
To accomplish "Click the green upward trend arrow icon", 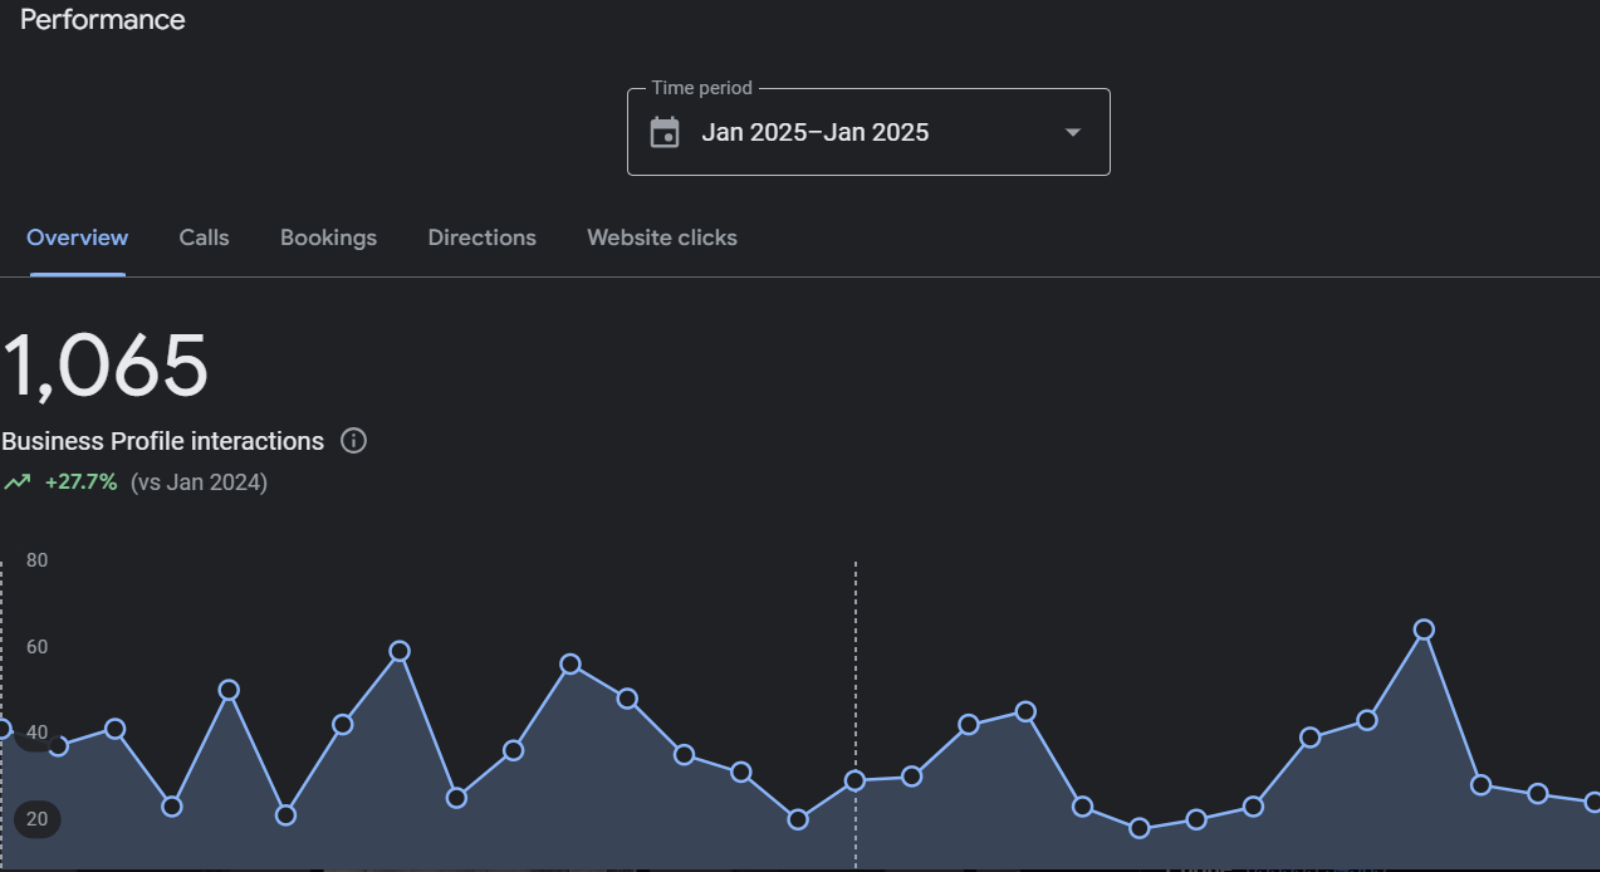I will point(18,482).
